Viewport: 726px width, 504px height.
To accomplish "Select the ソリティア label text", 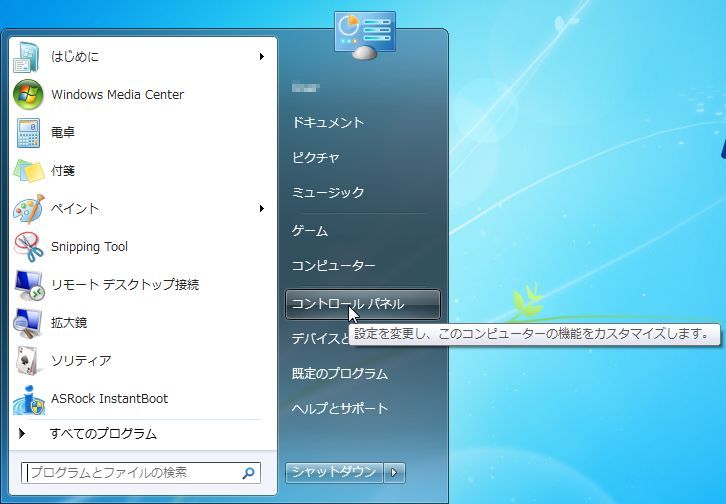I will (81, 361).
